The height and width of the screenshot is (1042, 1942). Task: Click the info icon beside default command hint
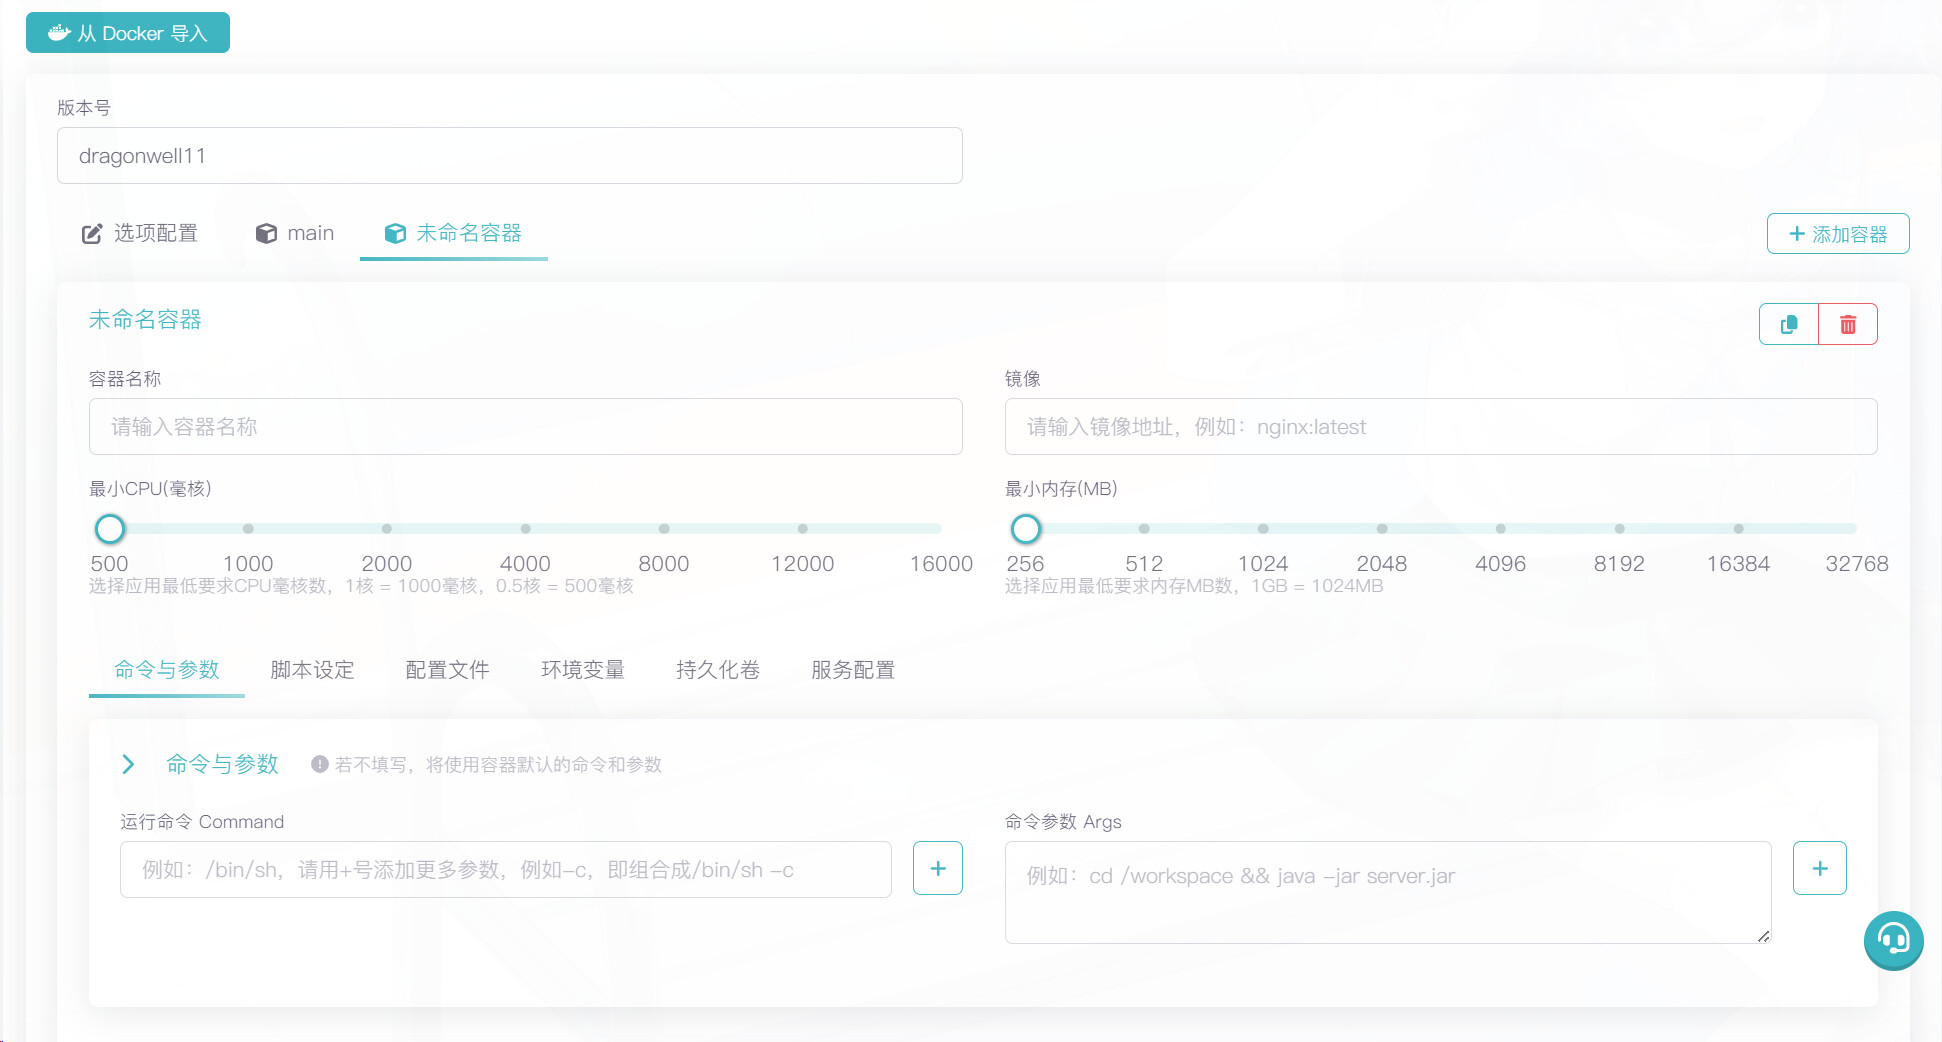click(x=320, y=764)
